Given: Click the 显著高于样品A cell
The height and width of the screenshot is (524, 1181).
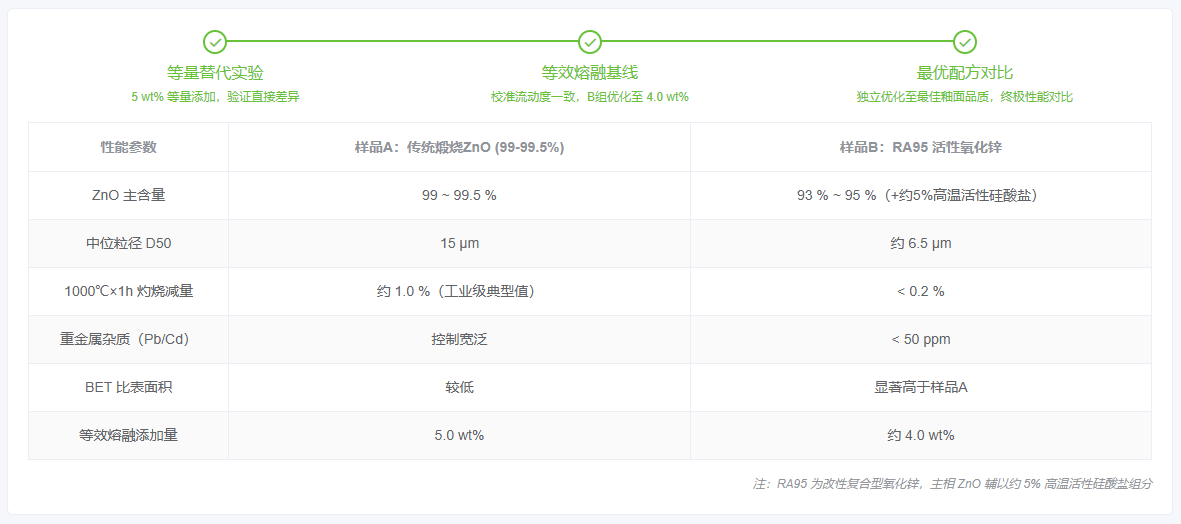Looking at the screenshot, I should [920, 388].
